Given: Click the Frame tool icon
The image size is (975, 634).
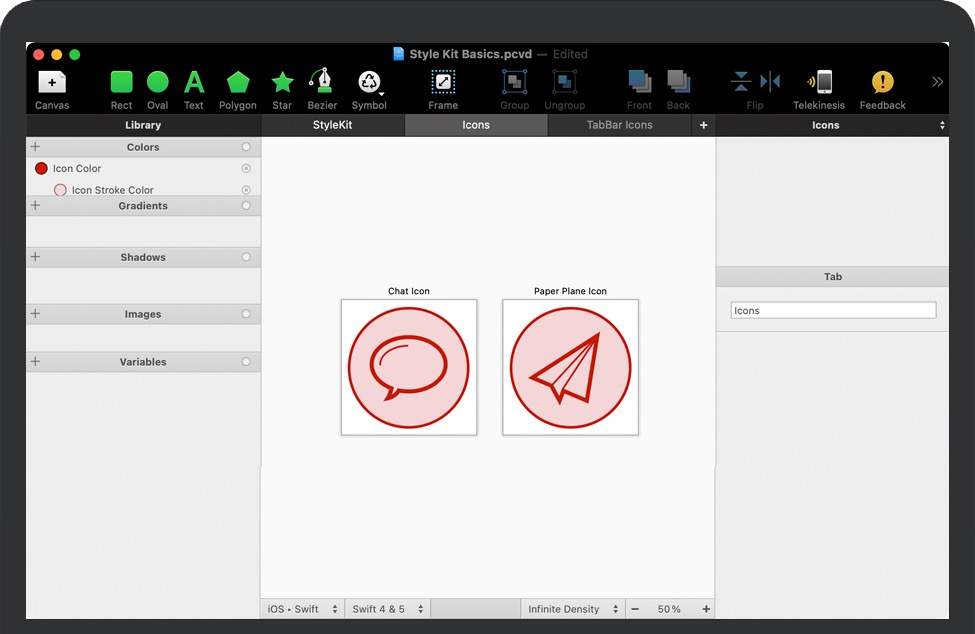Looking at the screenshot, I should [443, 83].
